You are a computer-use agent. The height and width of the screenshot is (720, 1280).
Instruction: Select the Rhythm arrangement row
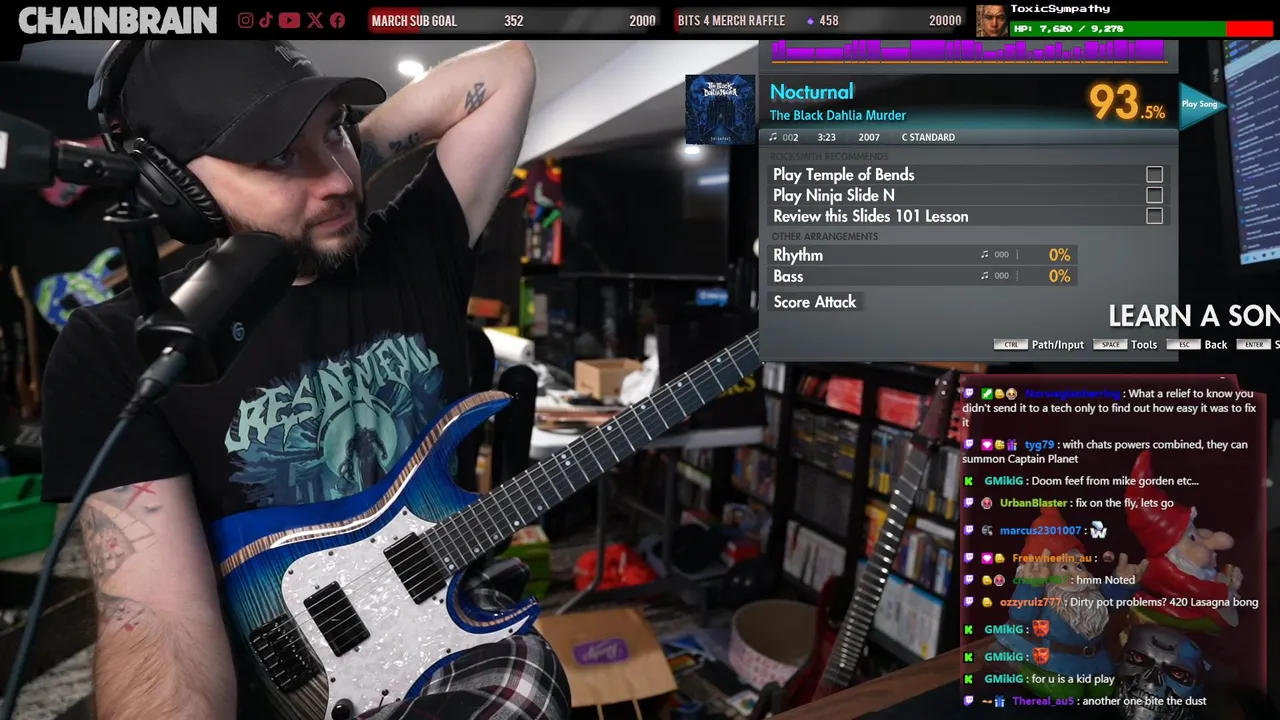coord(922,255)
